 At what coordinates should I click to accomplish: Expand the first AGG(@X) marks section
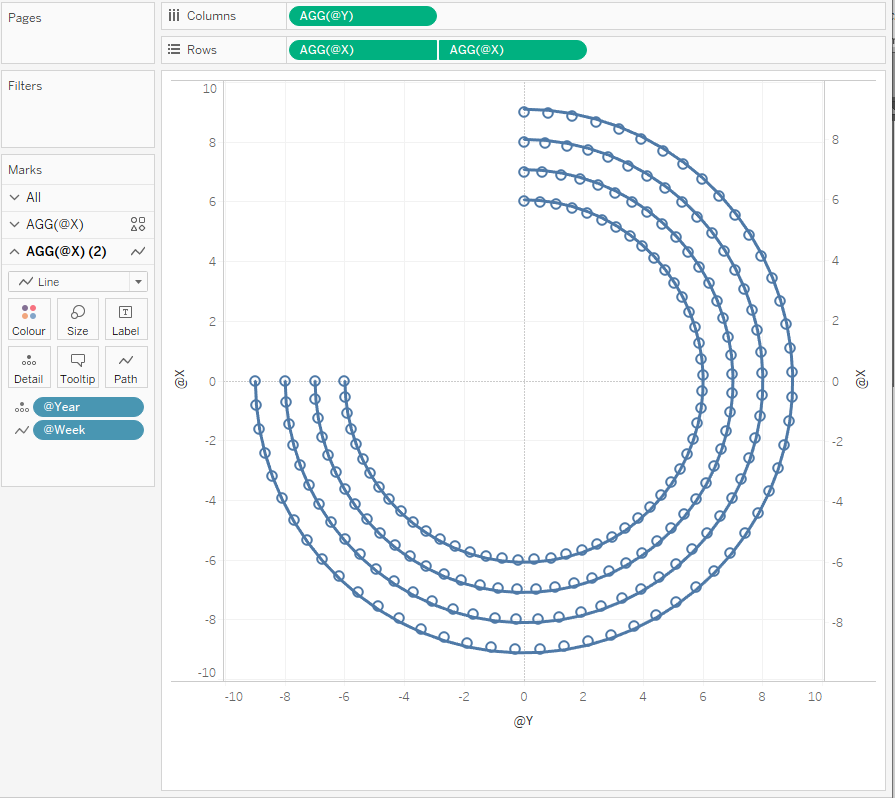coord(14,225)
